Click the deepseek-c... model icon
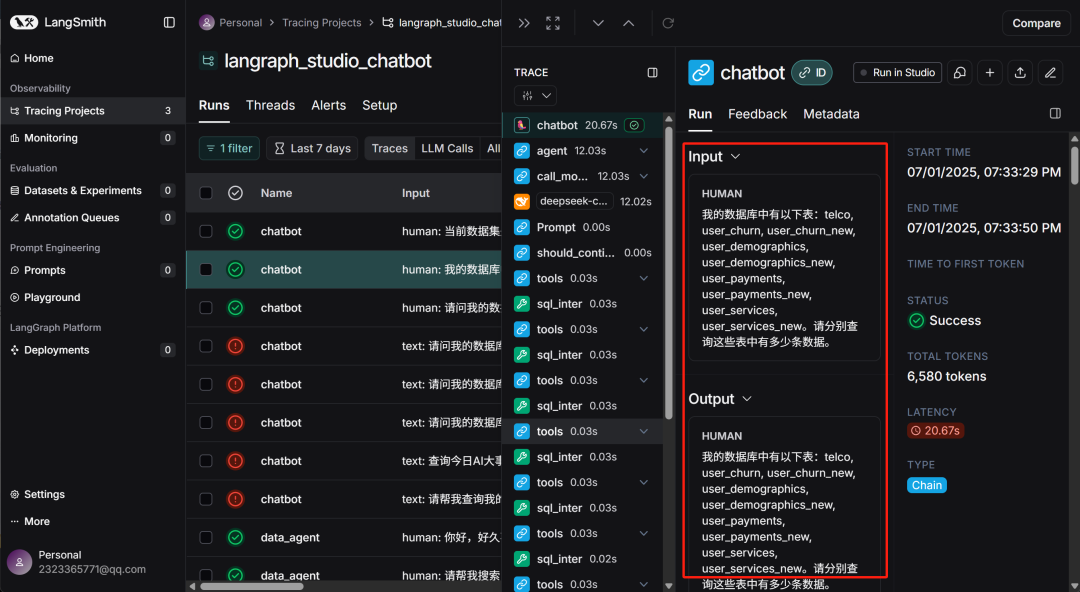This screenshot has width=1080, height=592. click(522, 201)
